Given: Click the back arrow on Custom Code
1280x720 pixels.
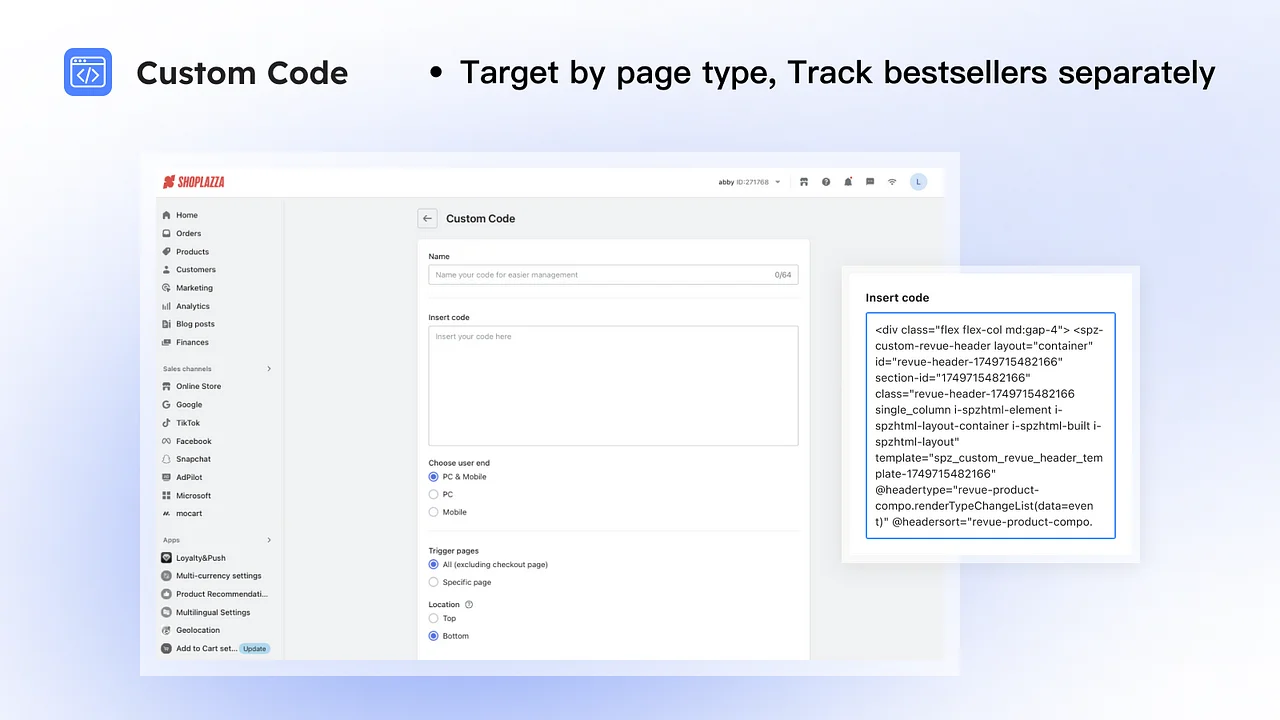Looking at the screenshot, I should click(x=427, y=218).
